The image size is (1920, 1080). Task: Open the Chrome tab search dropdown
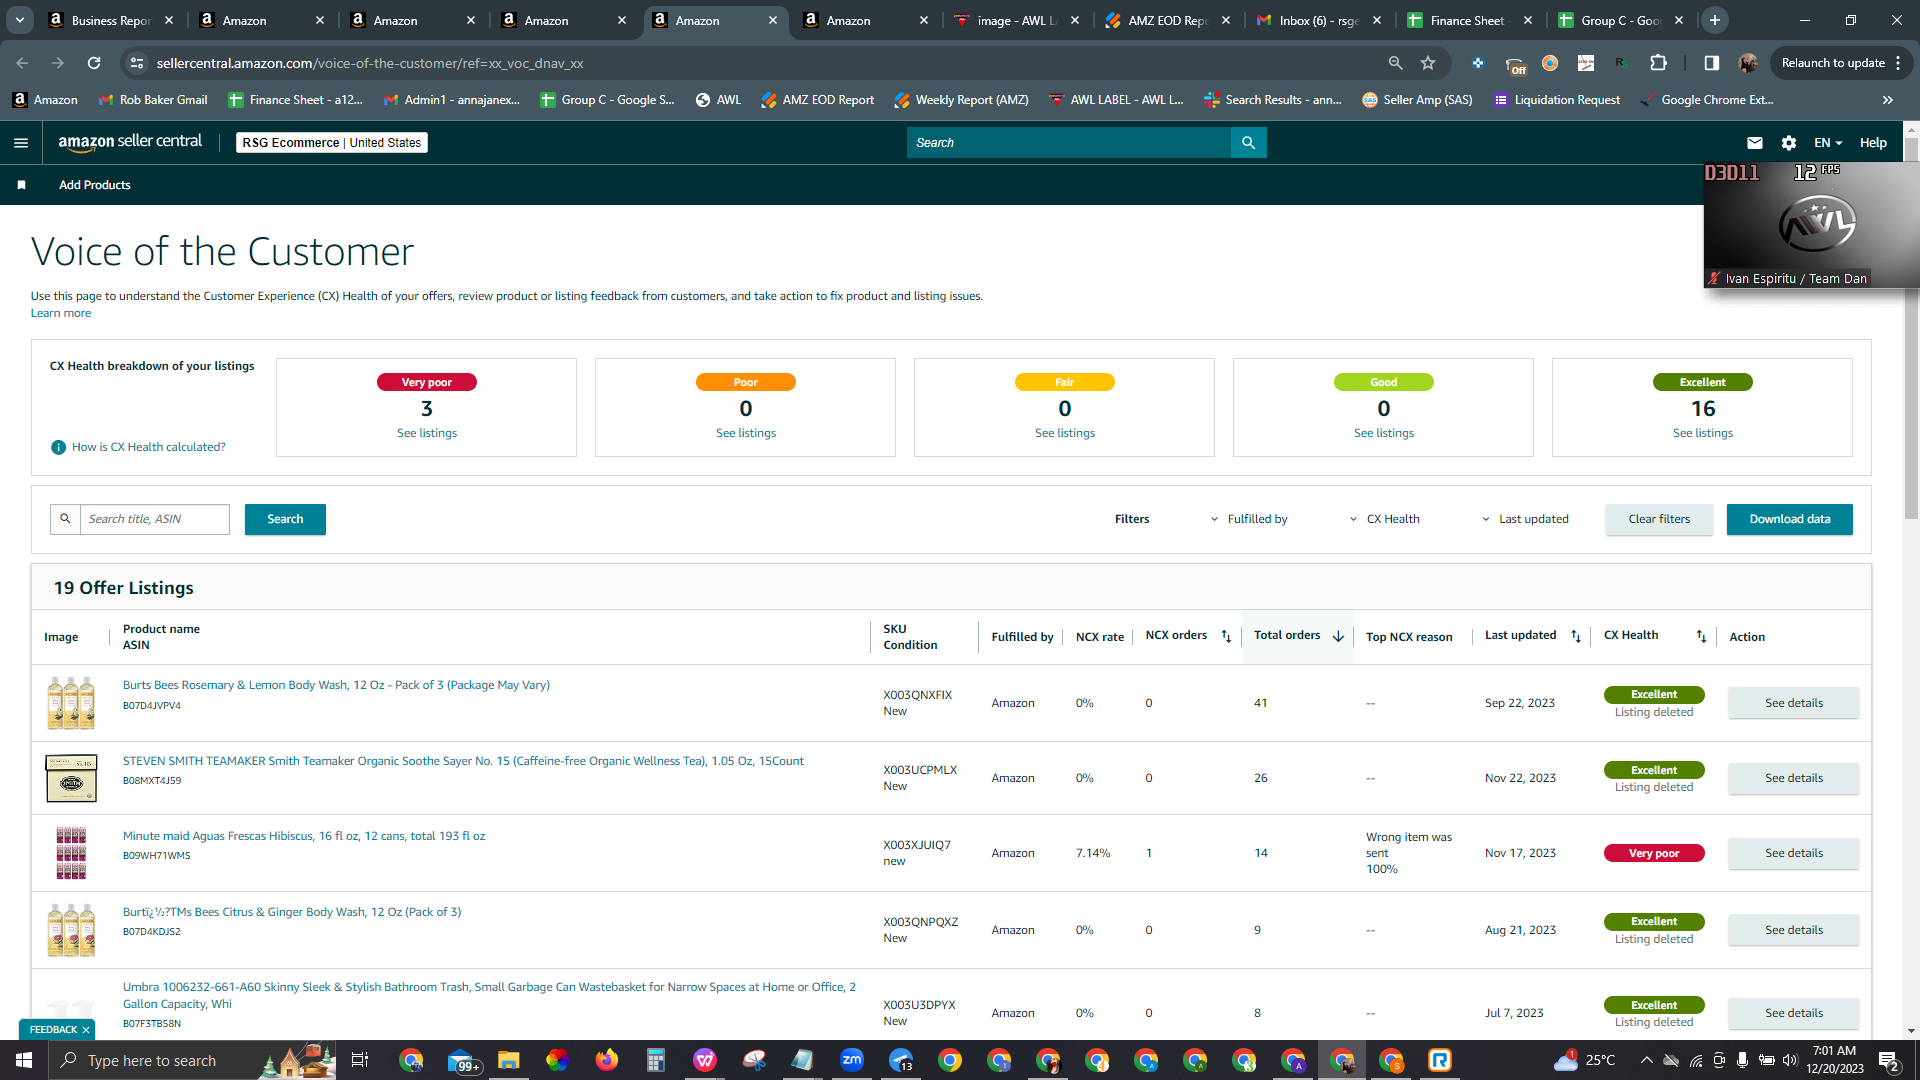[x=20, y=20]
